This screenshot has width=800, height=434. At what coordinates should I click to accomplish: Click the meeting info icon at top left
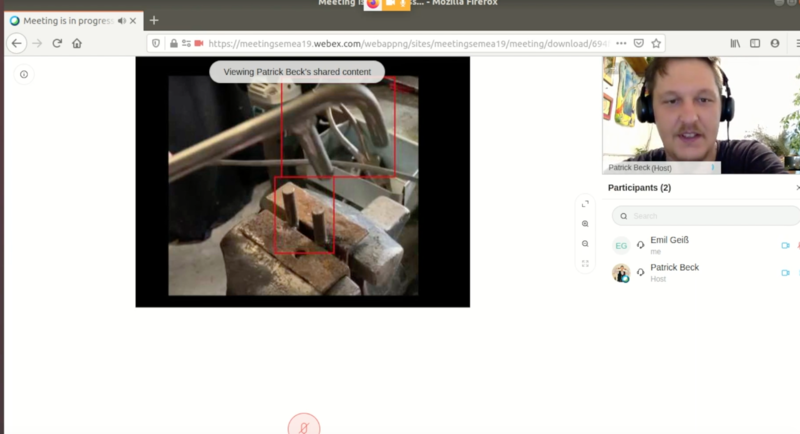(24, 74)
